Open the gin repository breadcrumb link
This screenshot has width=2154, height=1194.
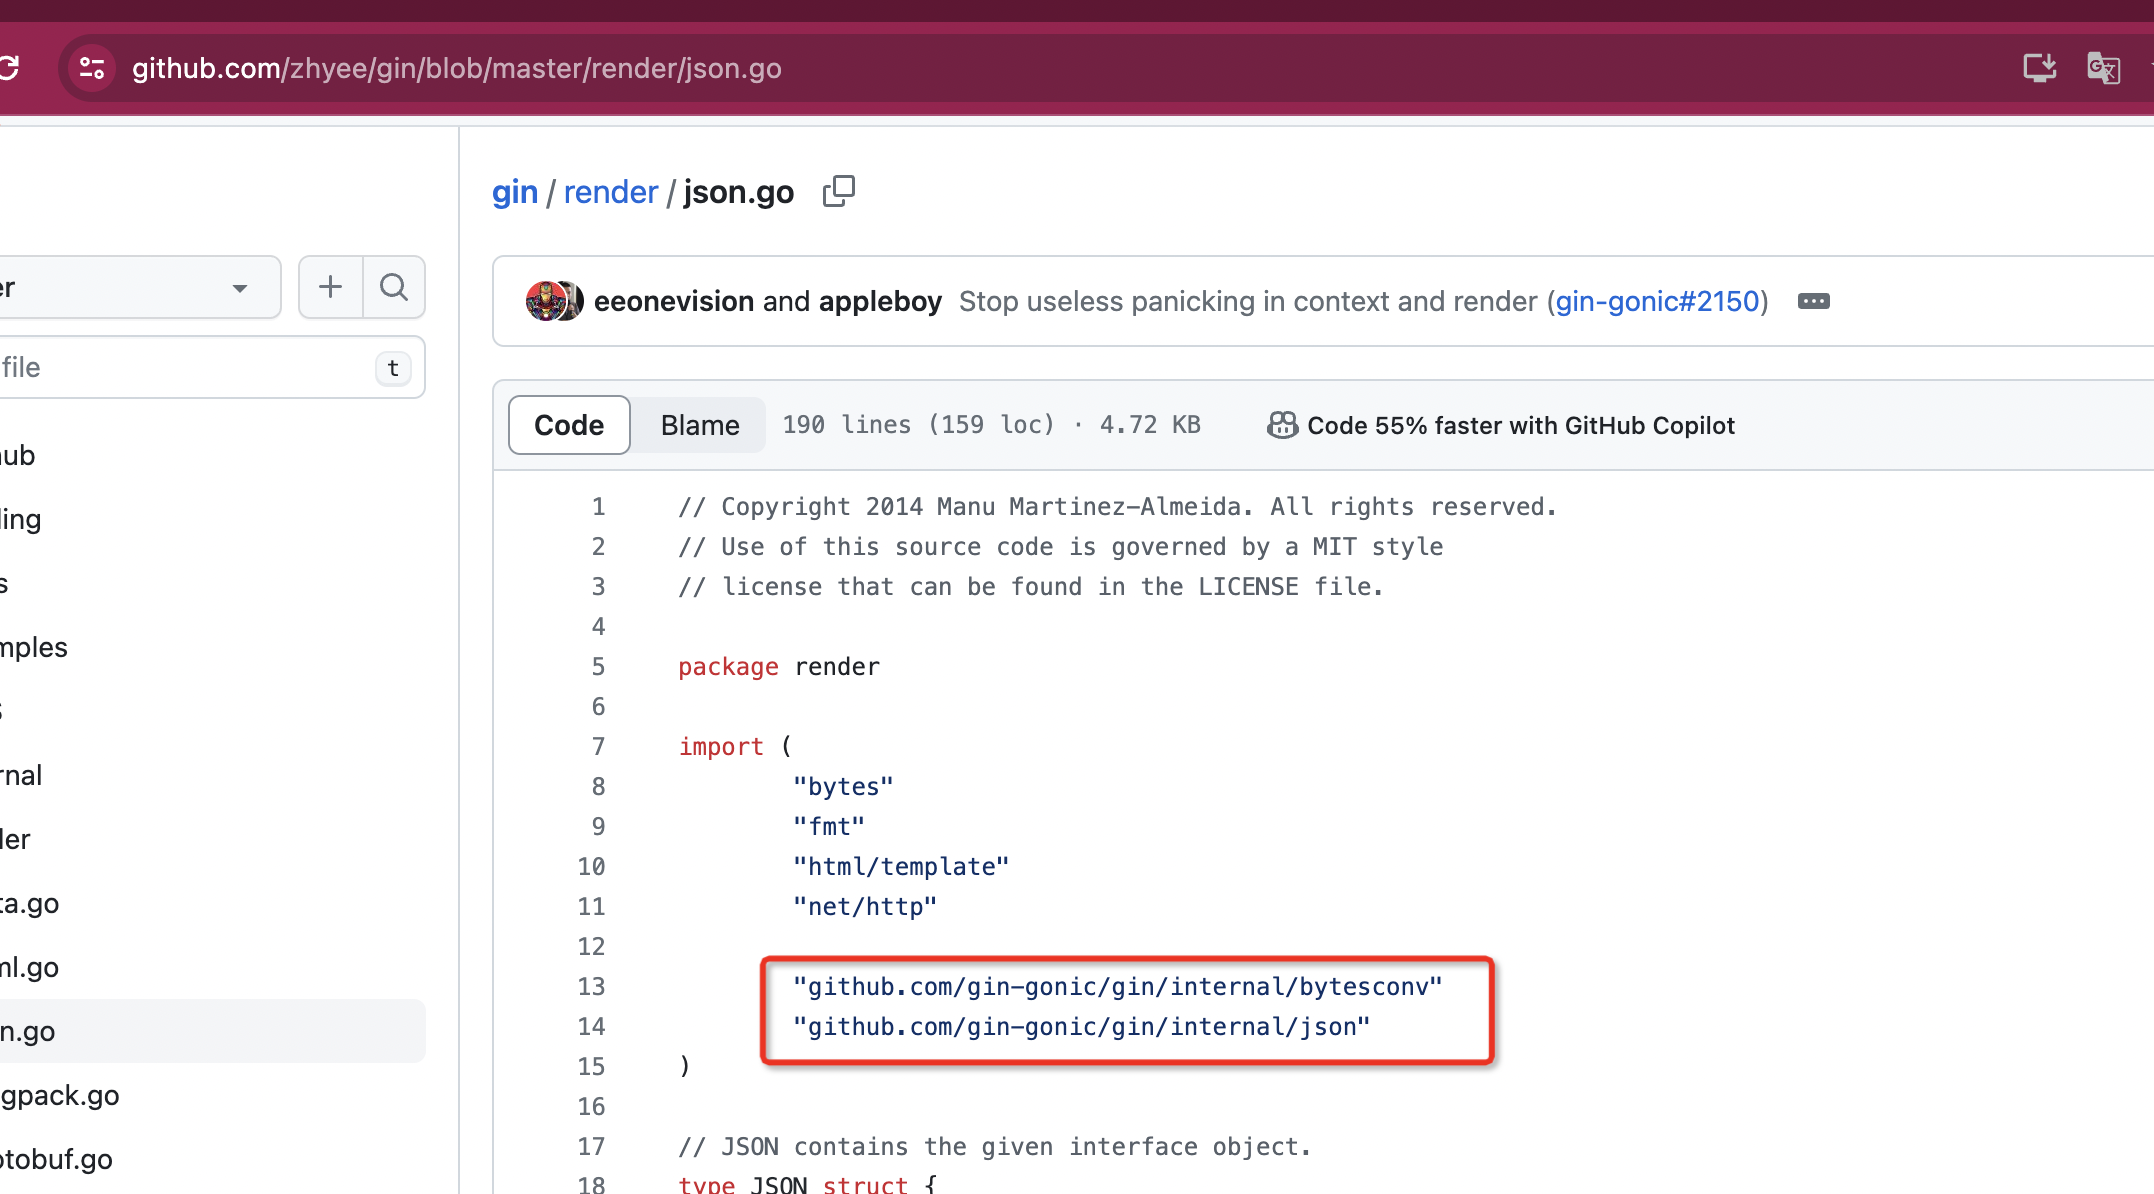point(515,191)
